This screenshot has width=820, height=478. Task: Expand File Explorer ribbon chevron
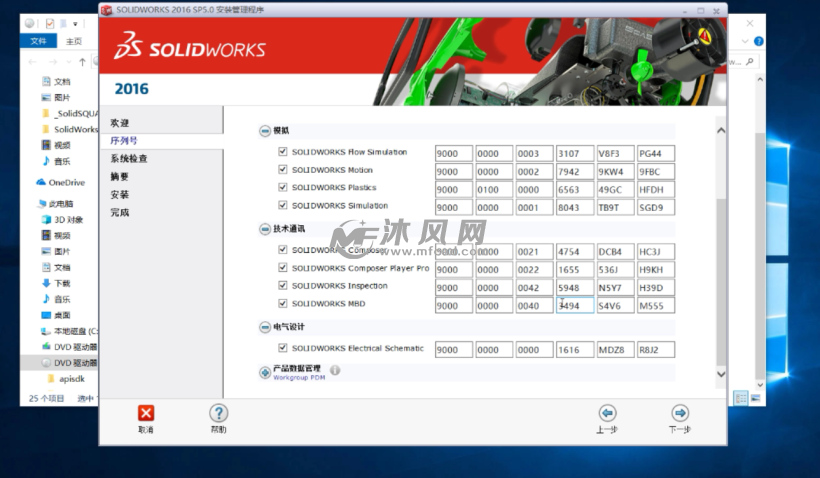click(745, 41)
